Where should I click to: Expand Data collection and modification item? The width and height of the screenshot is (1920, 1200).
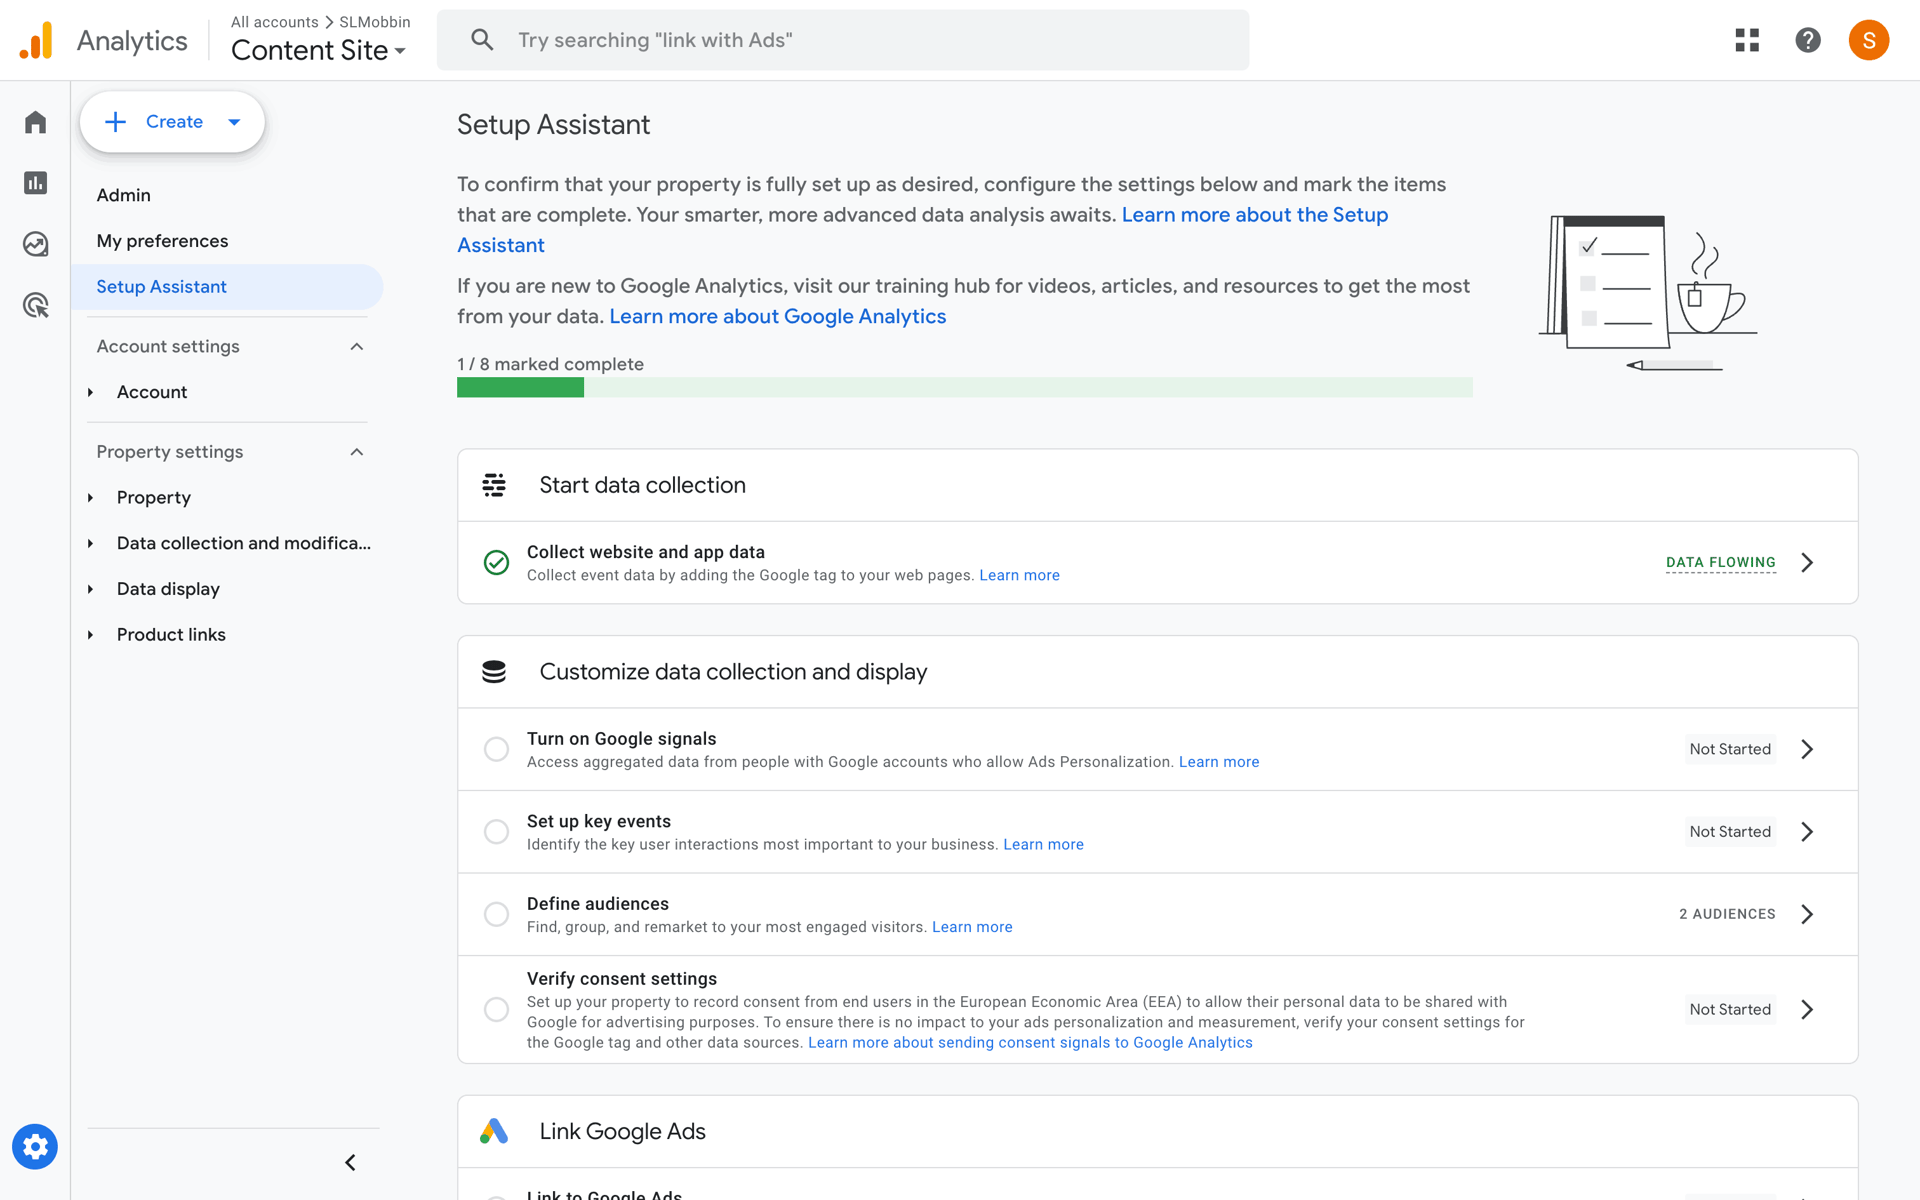[90, 543]
